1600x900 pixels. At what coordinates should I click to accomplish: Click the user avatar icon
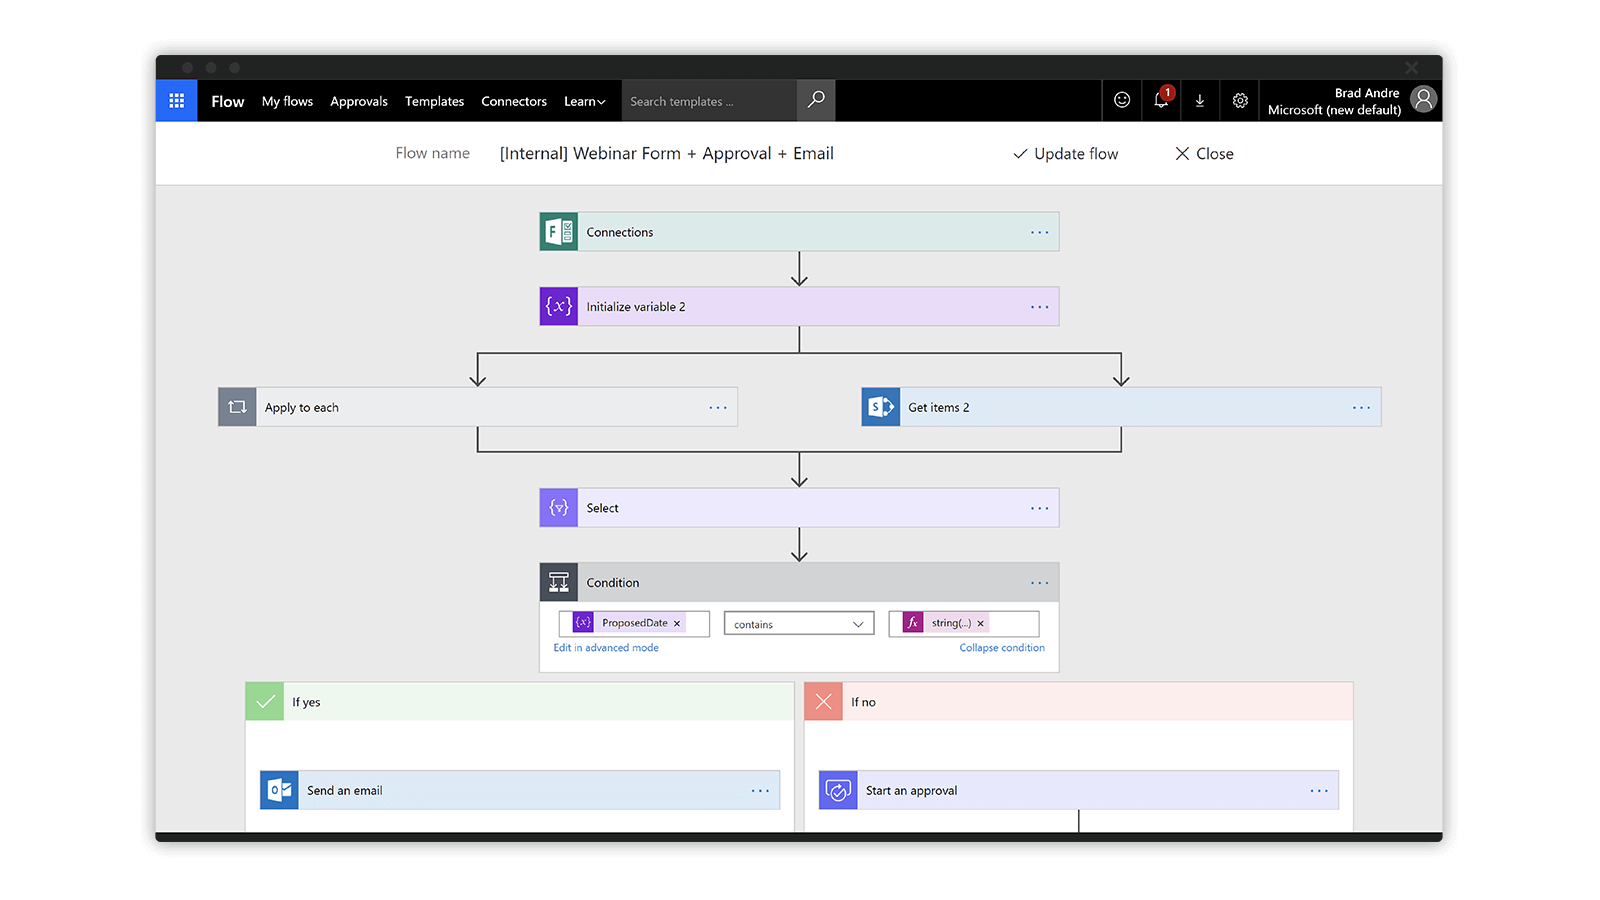[1423, 99]
